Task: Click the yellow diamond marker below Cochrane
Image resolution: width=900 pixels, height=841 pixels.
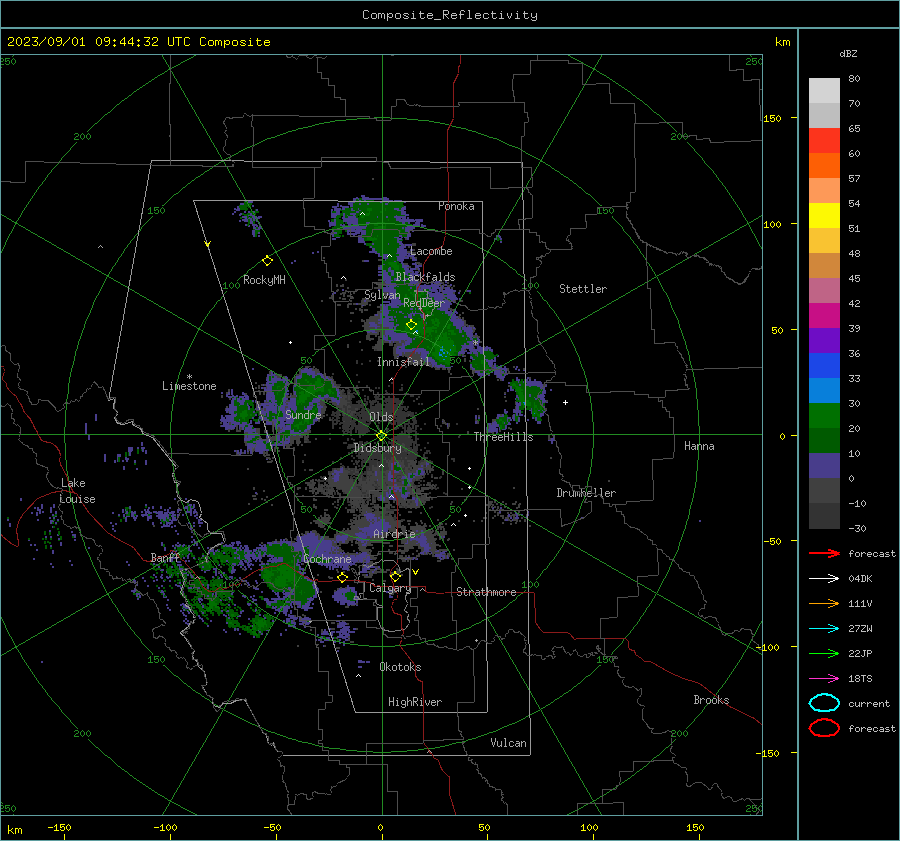Action: 343,577
